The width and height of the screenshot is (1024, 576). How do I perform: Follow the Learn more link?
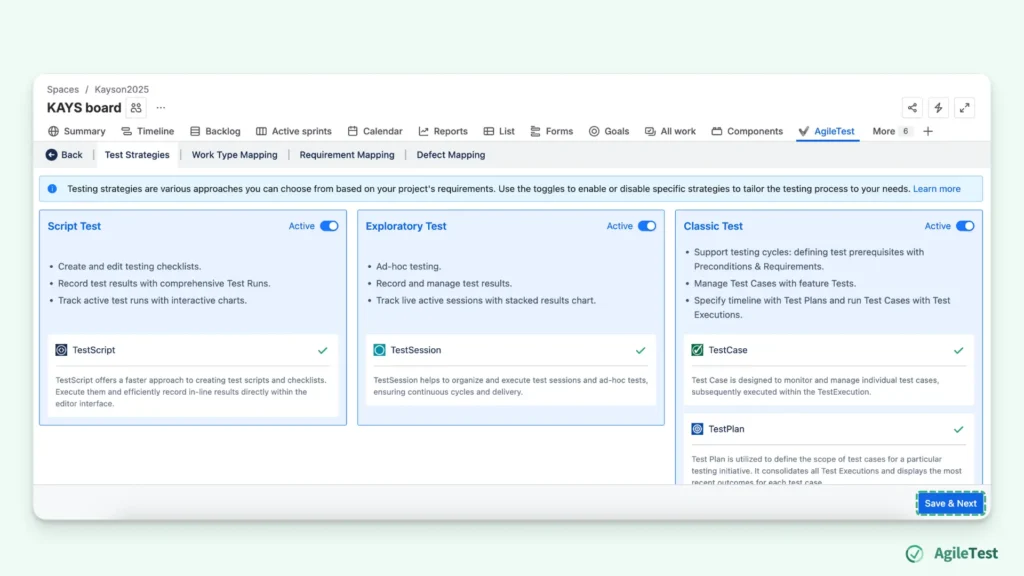click(936, 189)
